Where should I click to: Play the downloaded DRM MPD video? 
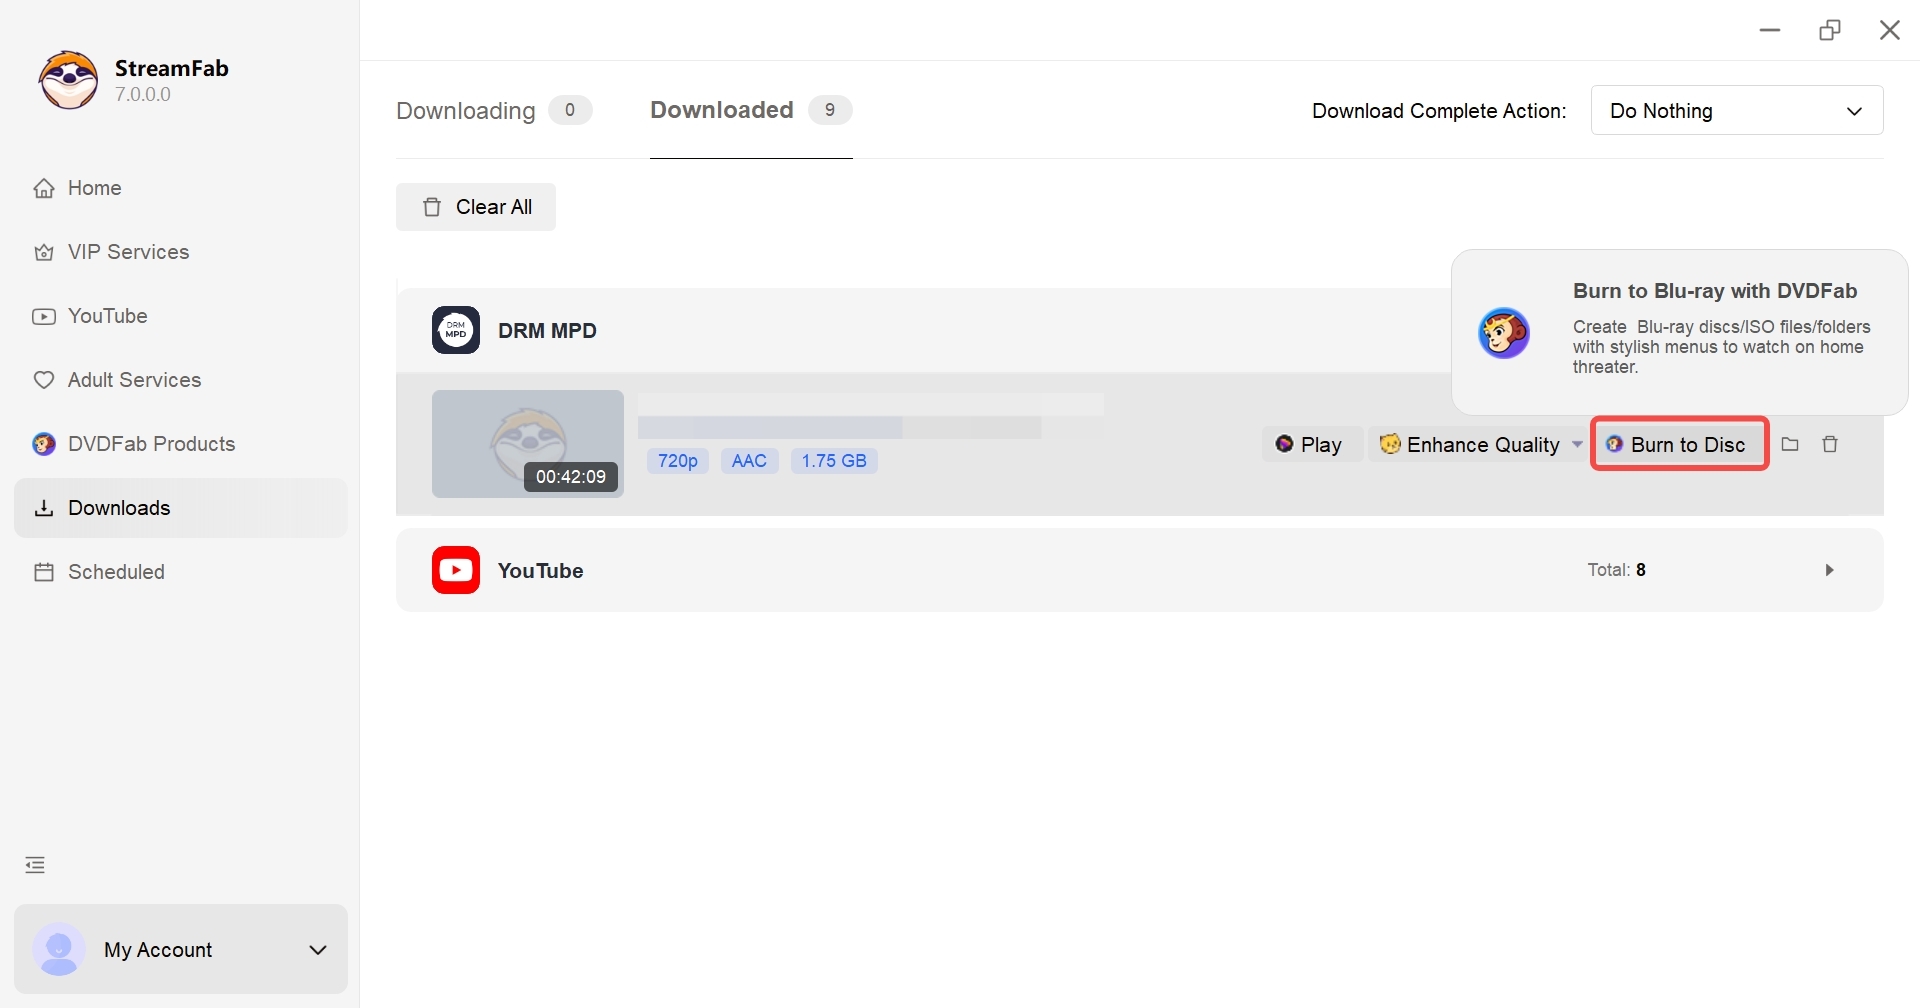pos(1311,443)
